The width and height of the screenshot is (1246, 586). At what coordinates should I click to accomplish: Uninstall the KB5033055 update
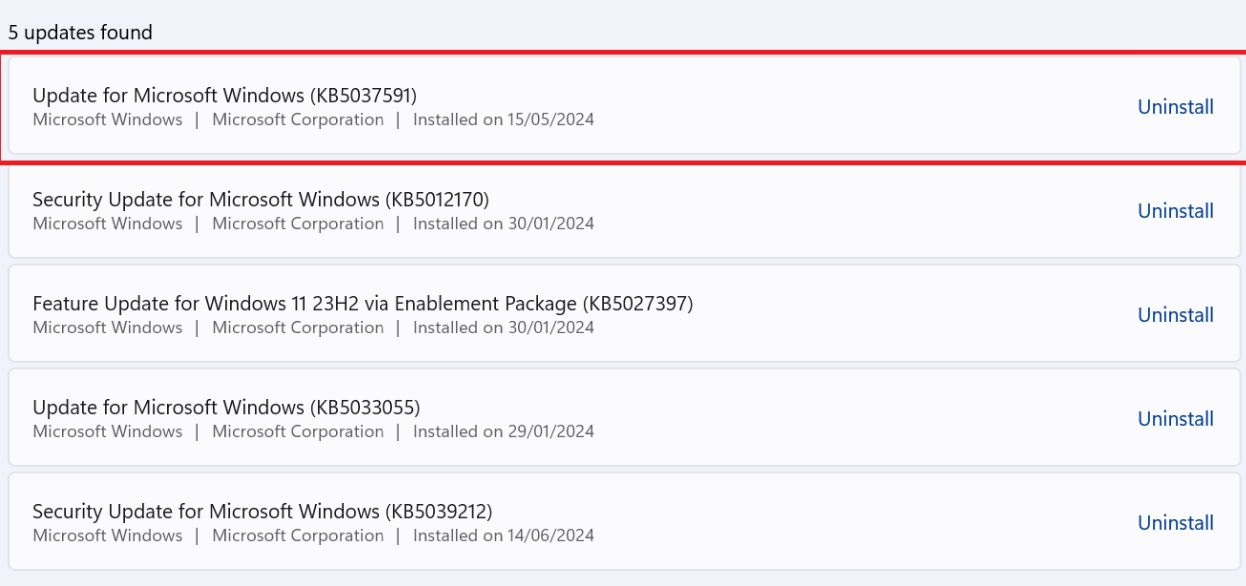click(1175, 419)
